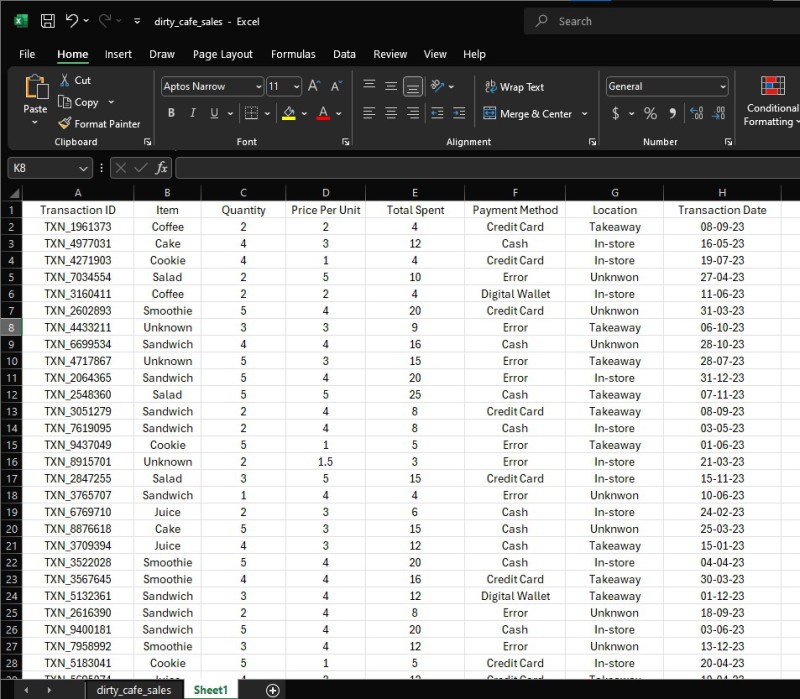Screen dimensions: 800x699
Task: Open the Merge & Center dropdown arrow
Action: 584,114
